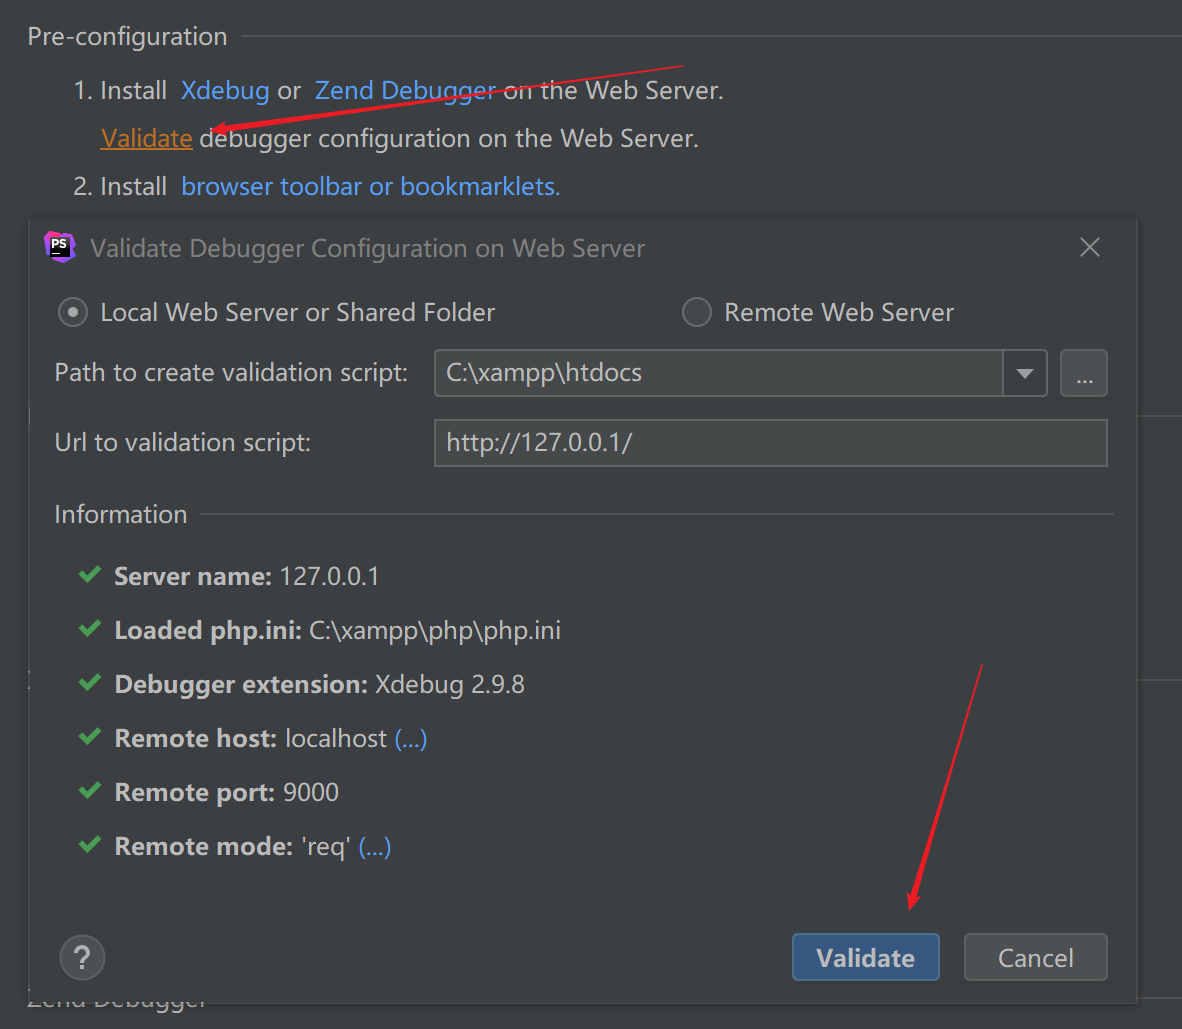Click Loaded php.ini path text
1182x1029 pixels.
(435, 630)
